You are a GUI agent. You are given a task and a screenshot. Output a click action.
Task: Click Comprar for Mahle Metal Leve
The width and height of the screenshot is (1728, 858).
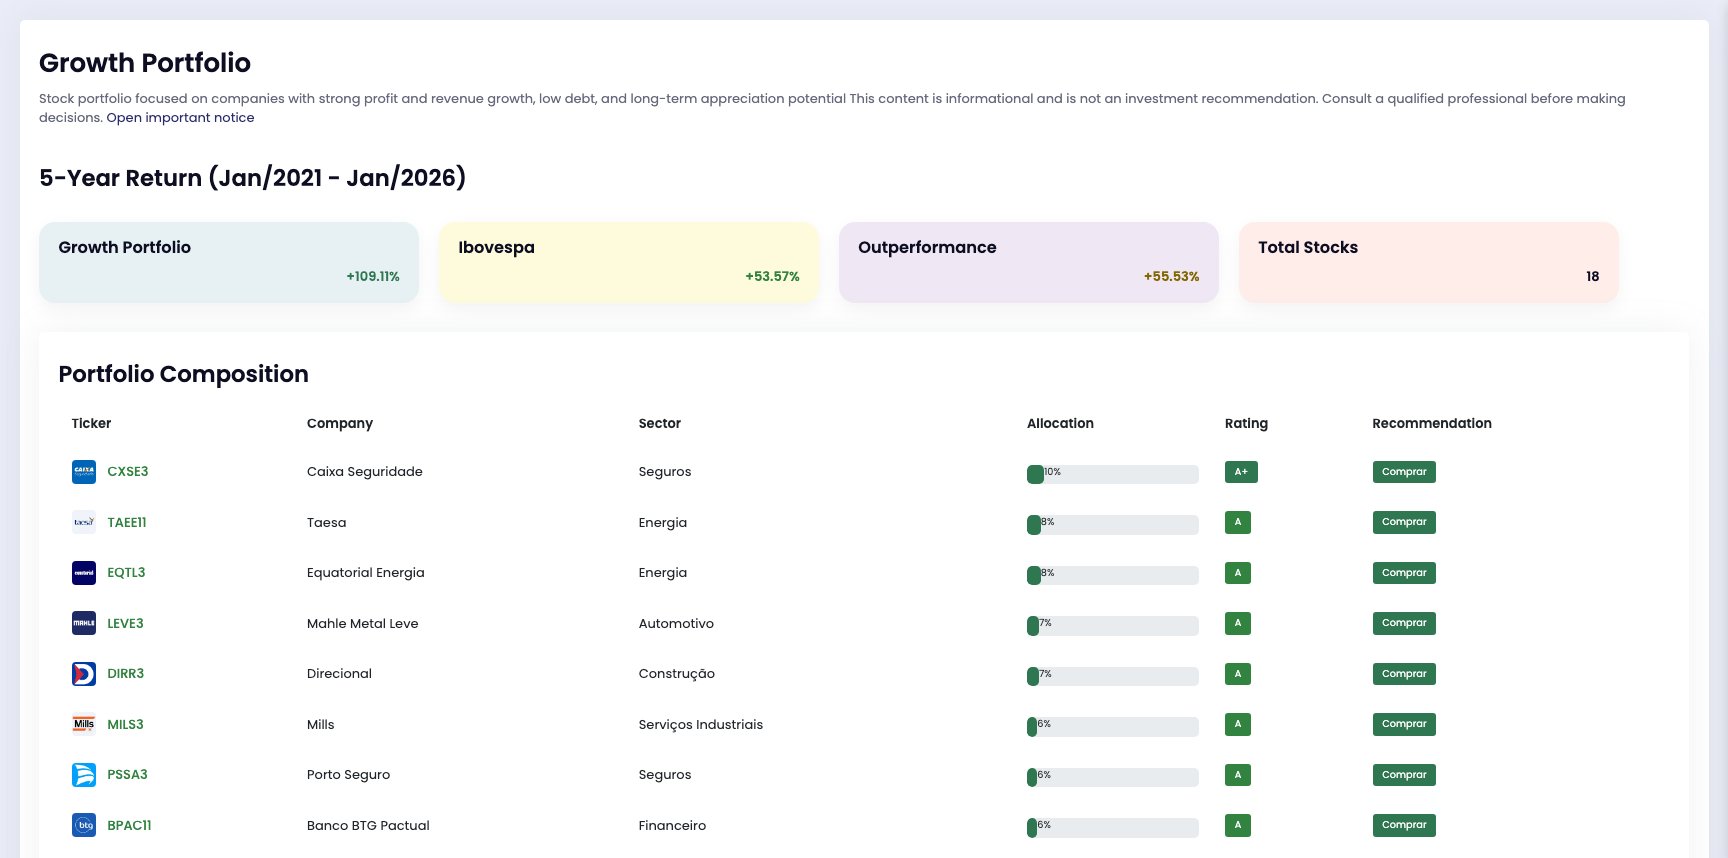1404,623
